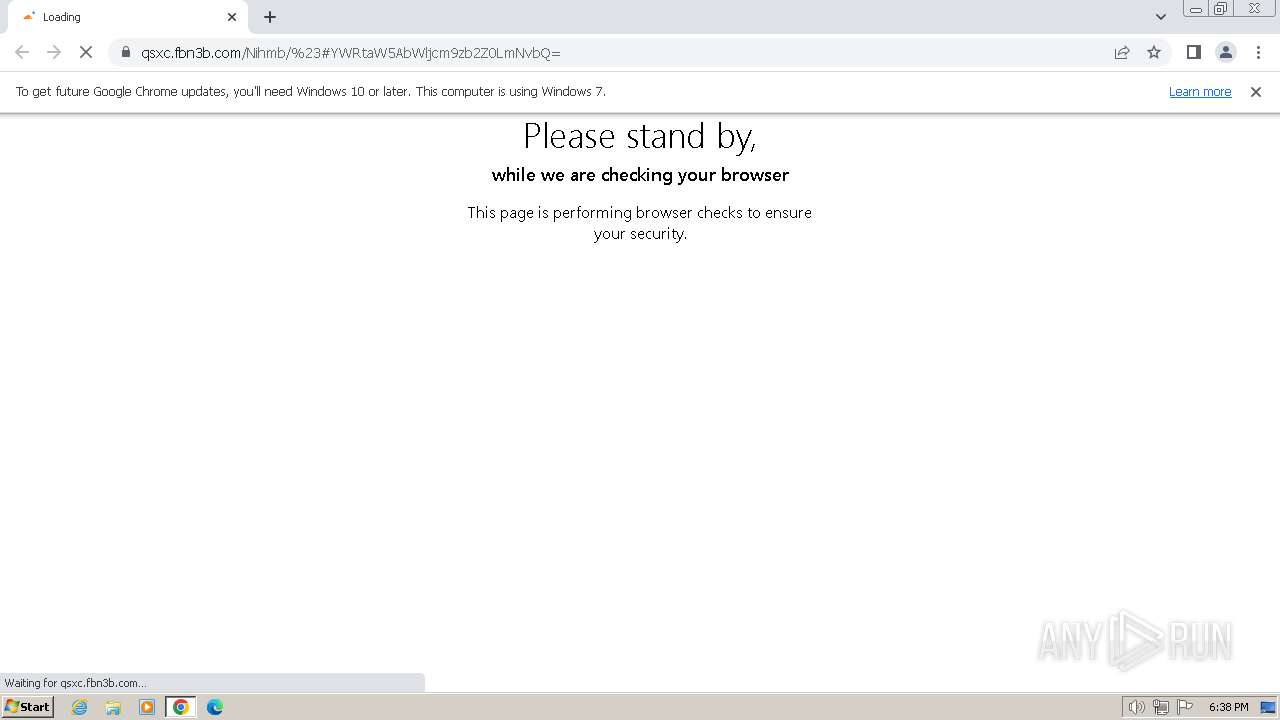Image resolution: width=1280 pixels, height=720 pixels.
Task: Launch Internet Explorer from taskbar
Action: [80, 707]
